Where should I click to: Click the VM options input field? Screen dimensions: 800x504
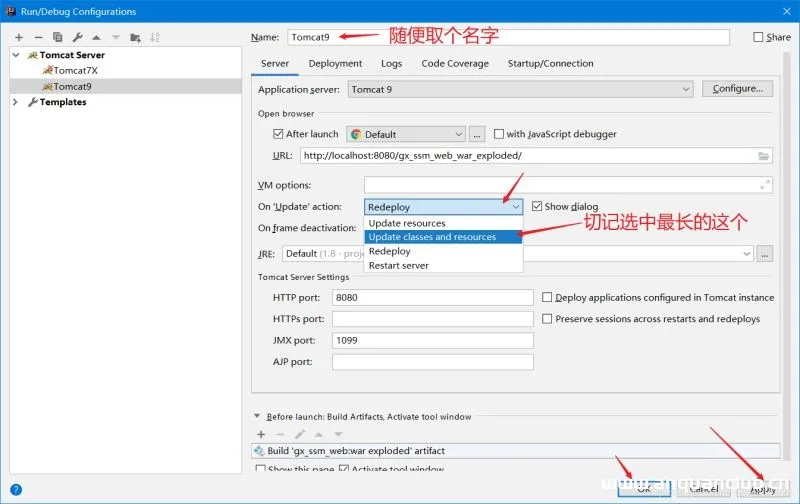tap(568, 185)
